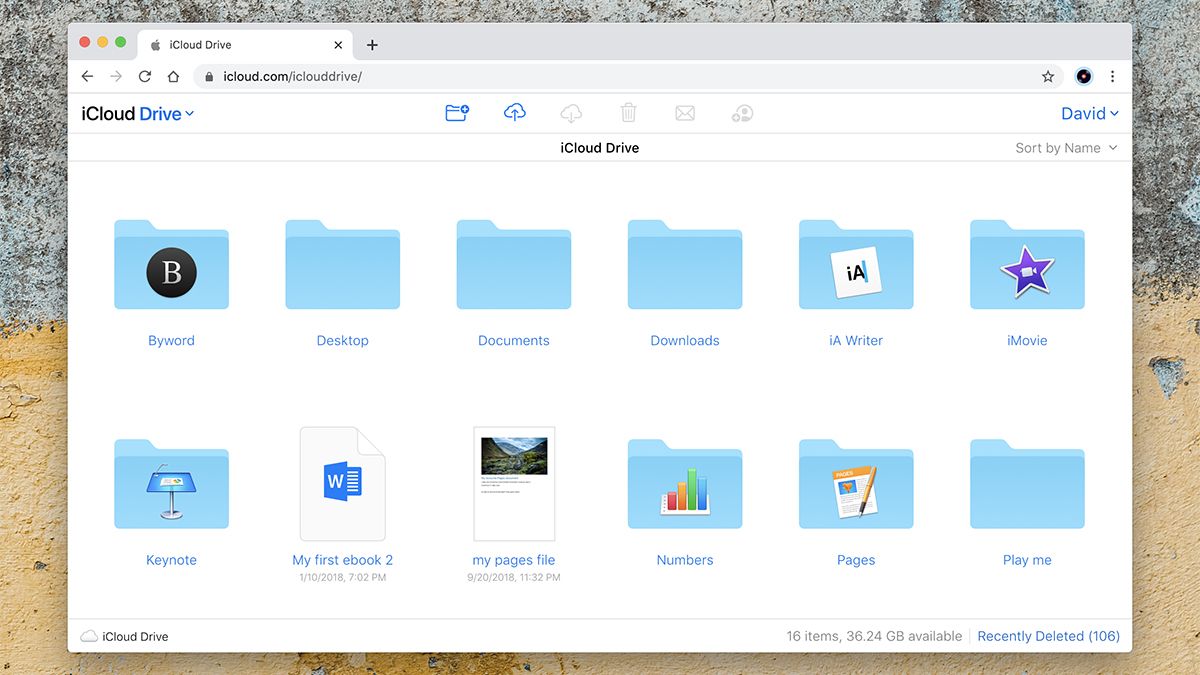Click the iCloud Drive cloud icon in status bar

point(90,636)
